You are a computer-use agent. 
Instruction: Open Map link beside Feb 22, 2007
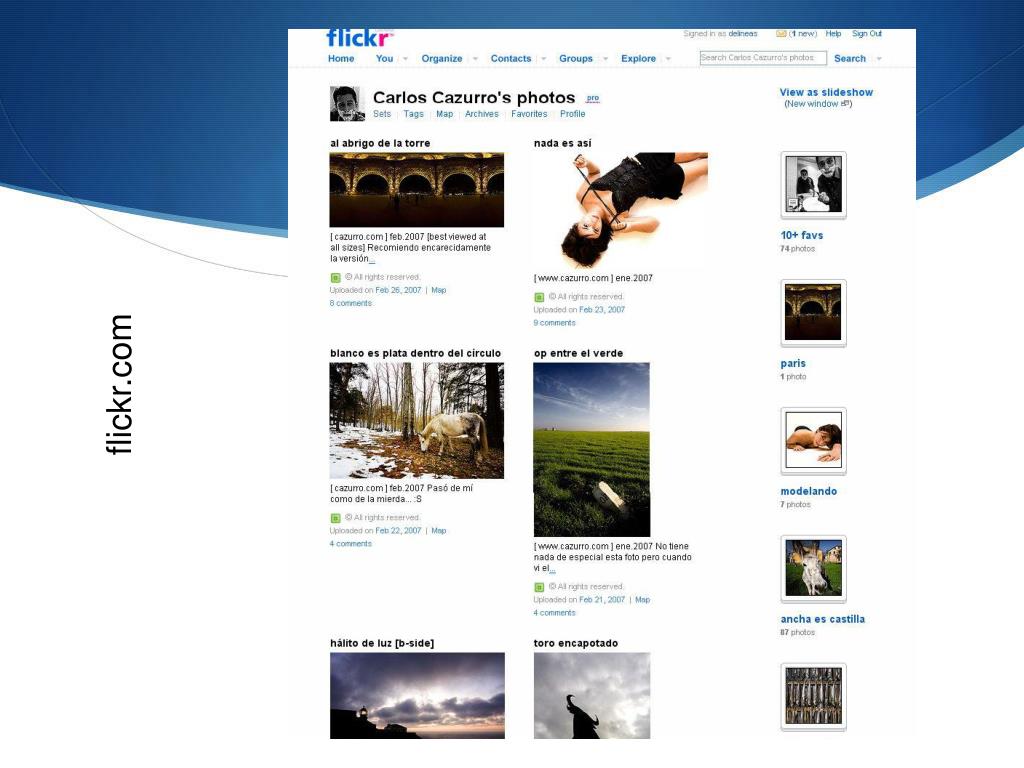pyautogui.click(x=439, y=530)
